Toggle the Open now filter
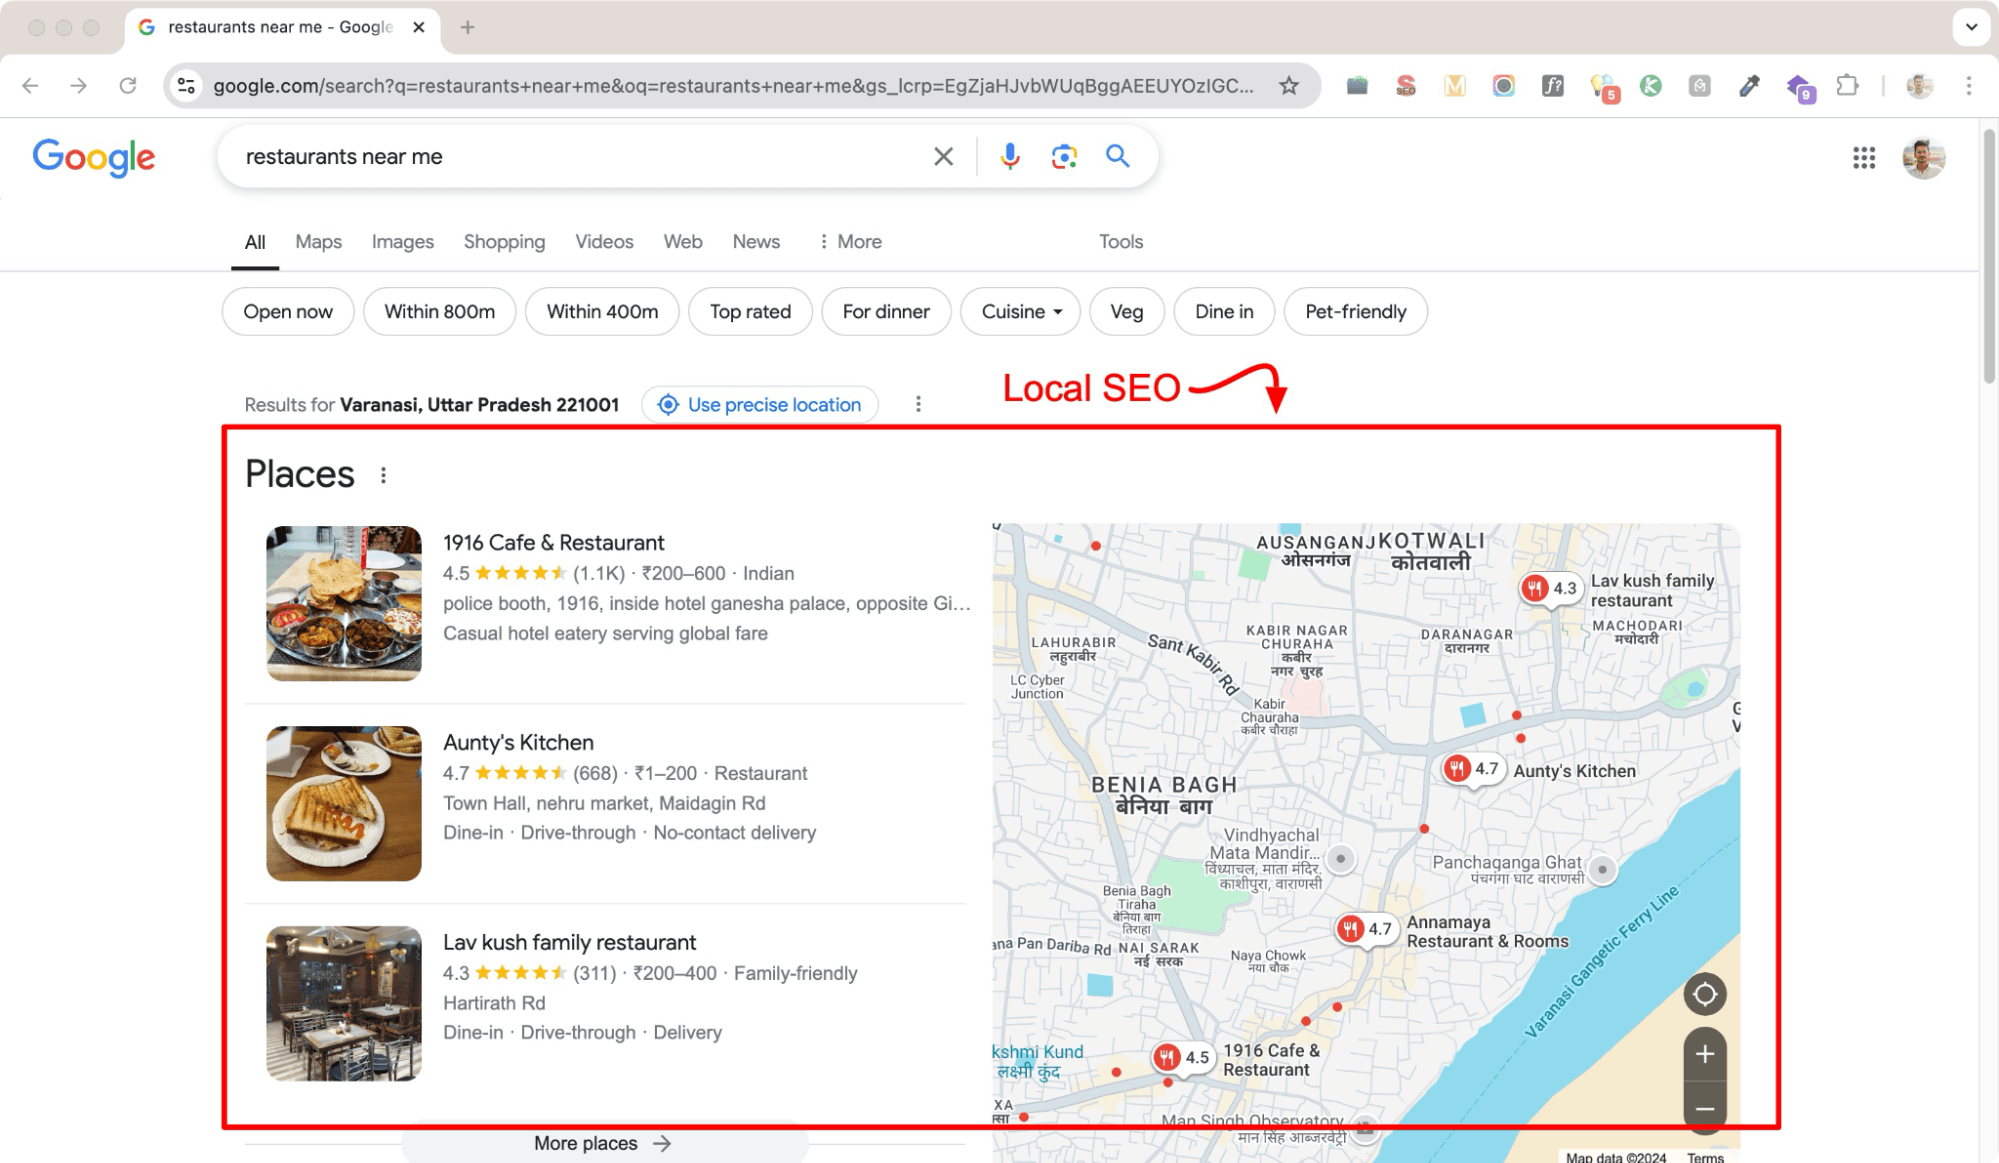This screenshot has height=1163, width=1999. [287, 311]
